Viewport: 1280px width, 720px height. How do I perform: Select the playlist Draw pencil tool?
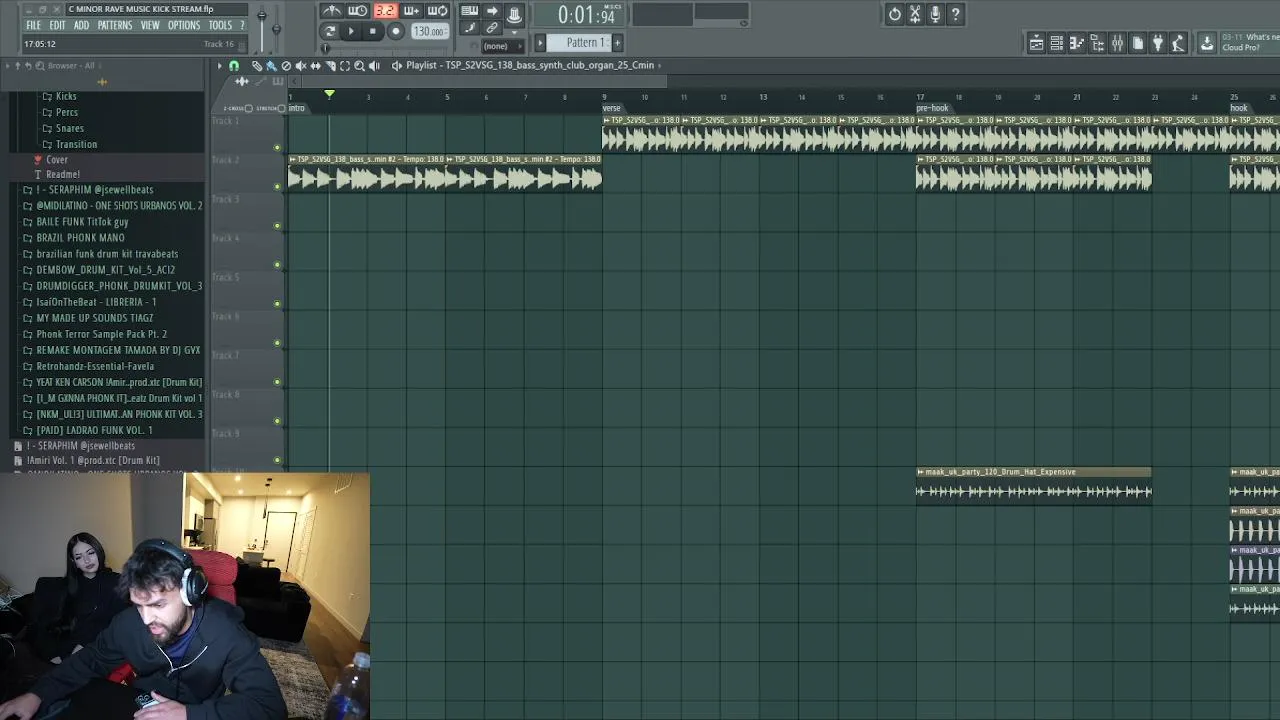[257, 66]
